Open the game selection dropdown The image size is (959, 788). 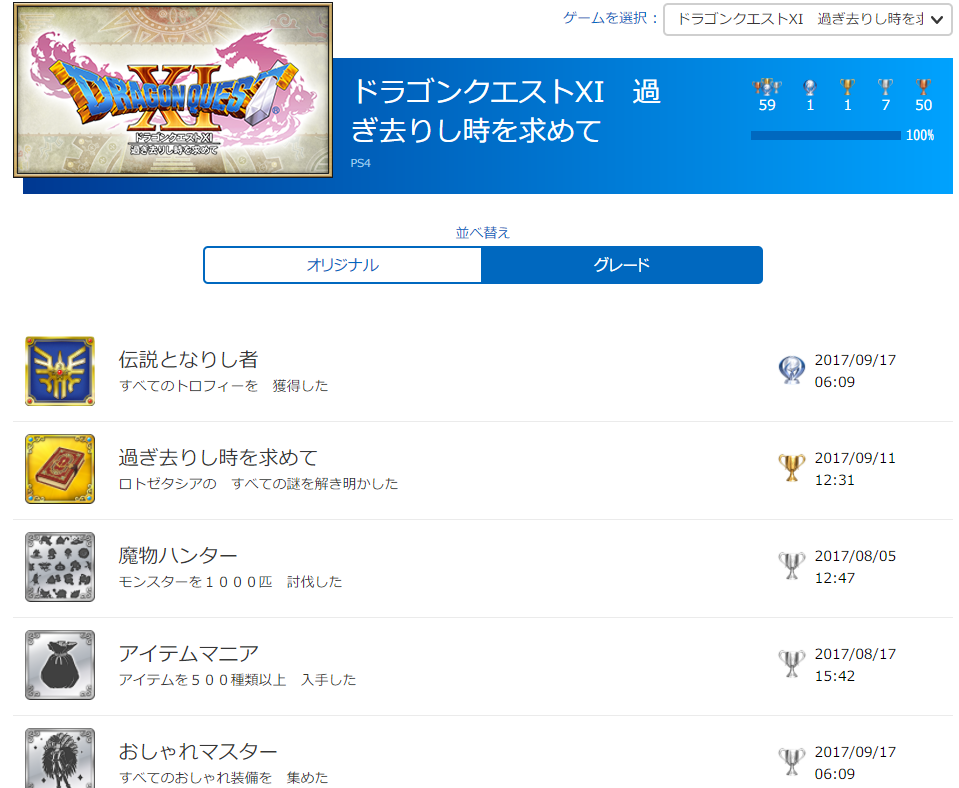tap(807, 20)
